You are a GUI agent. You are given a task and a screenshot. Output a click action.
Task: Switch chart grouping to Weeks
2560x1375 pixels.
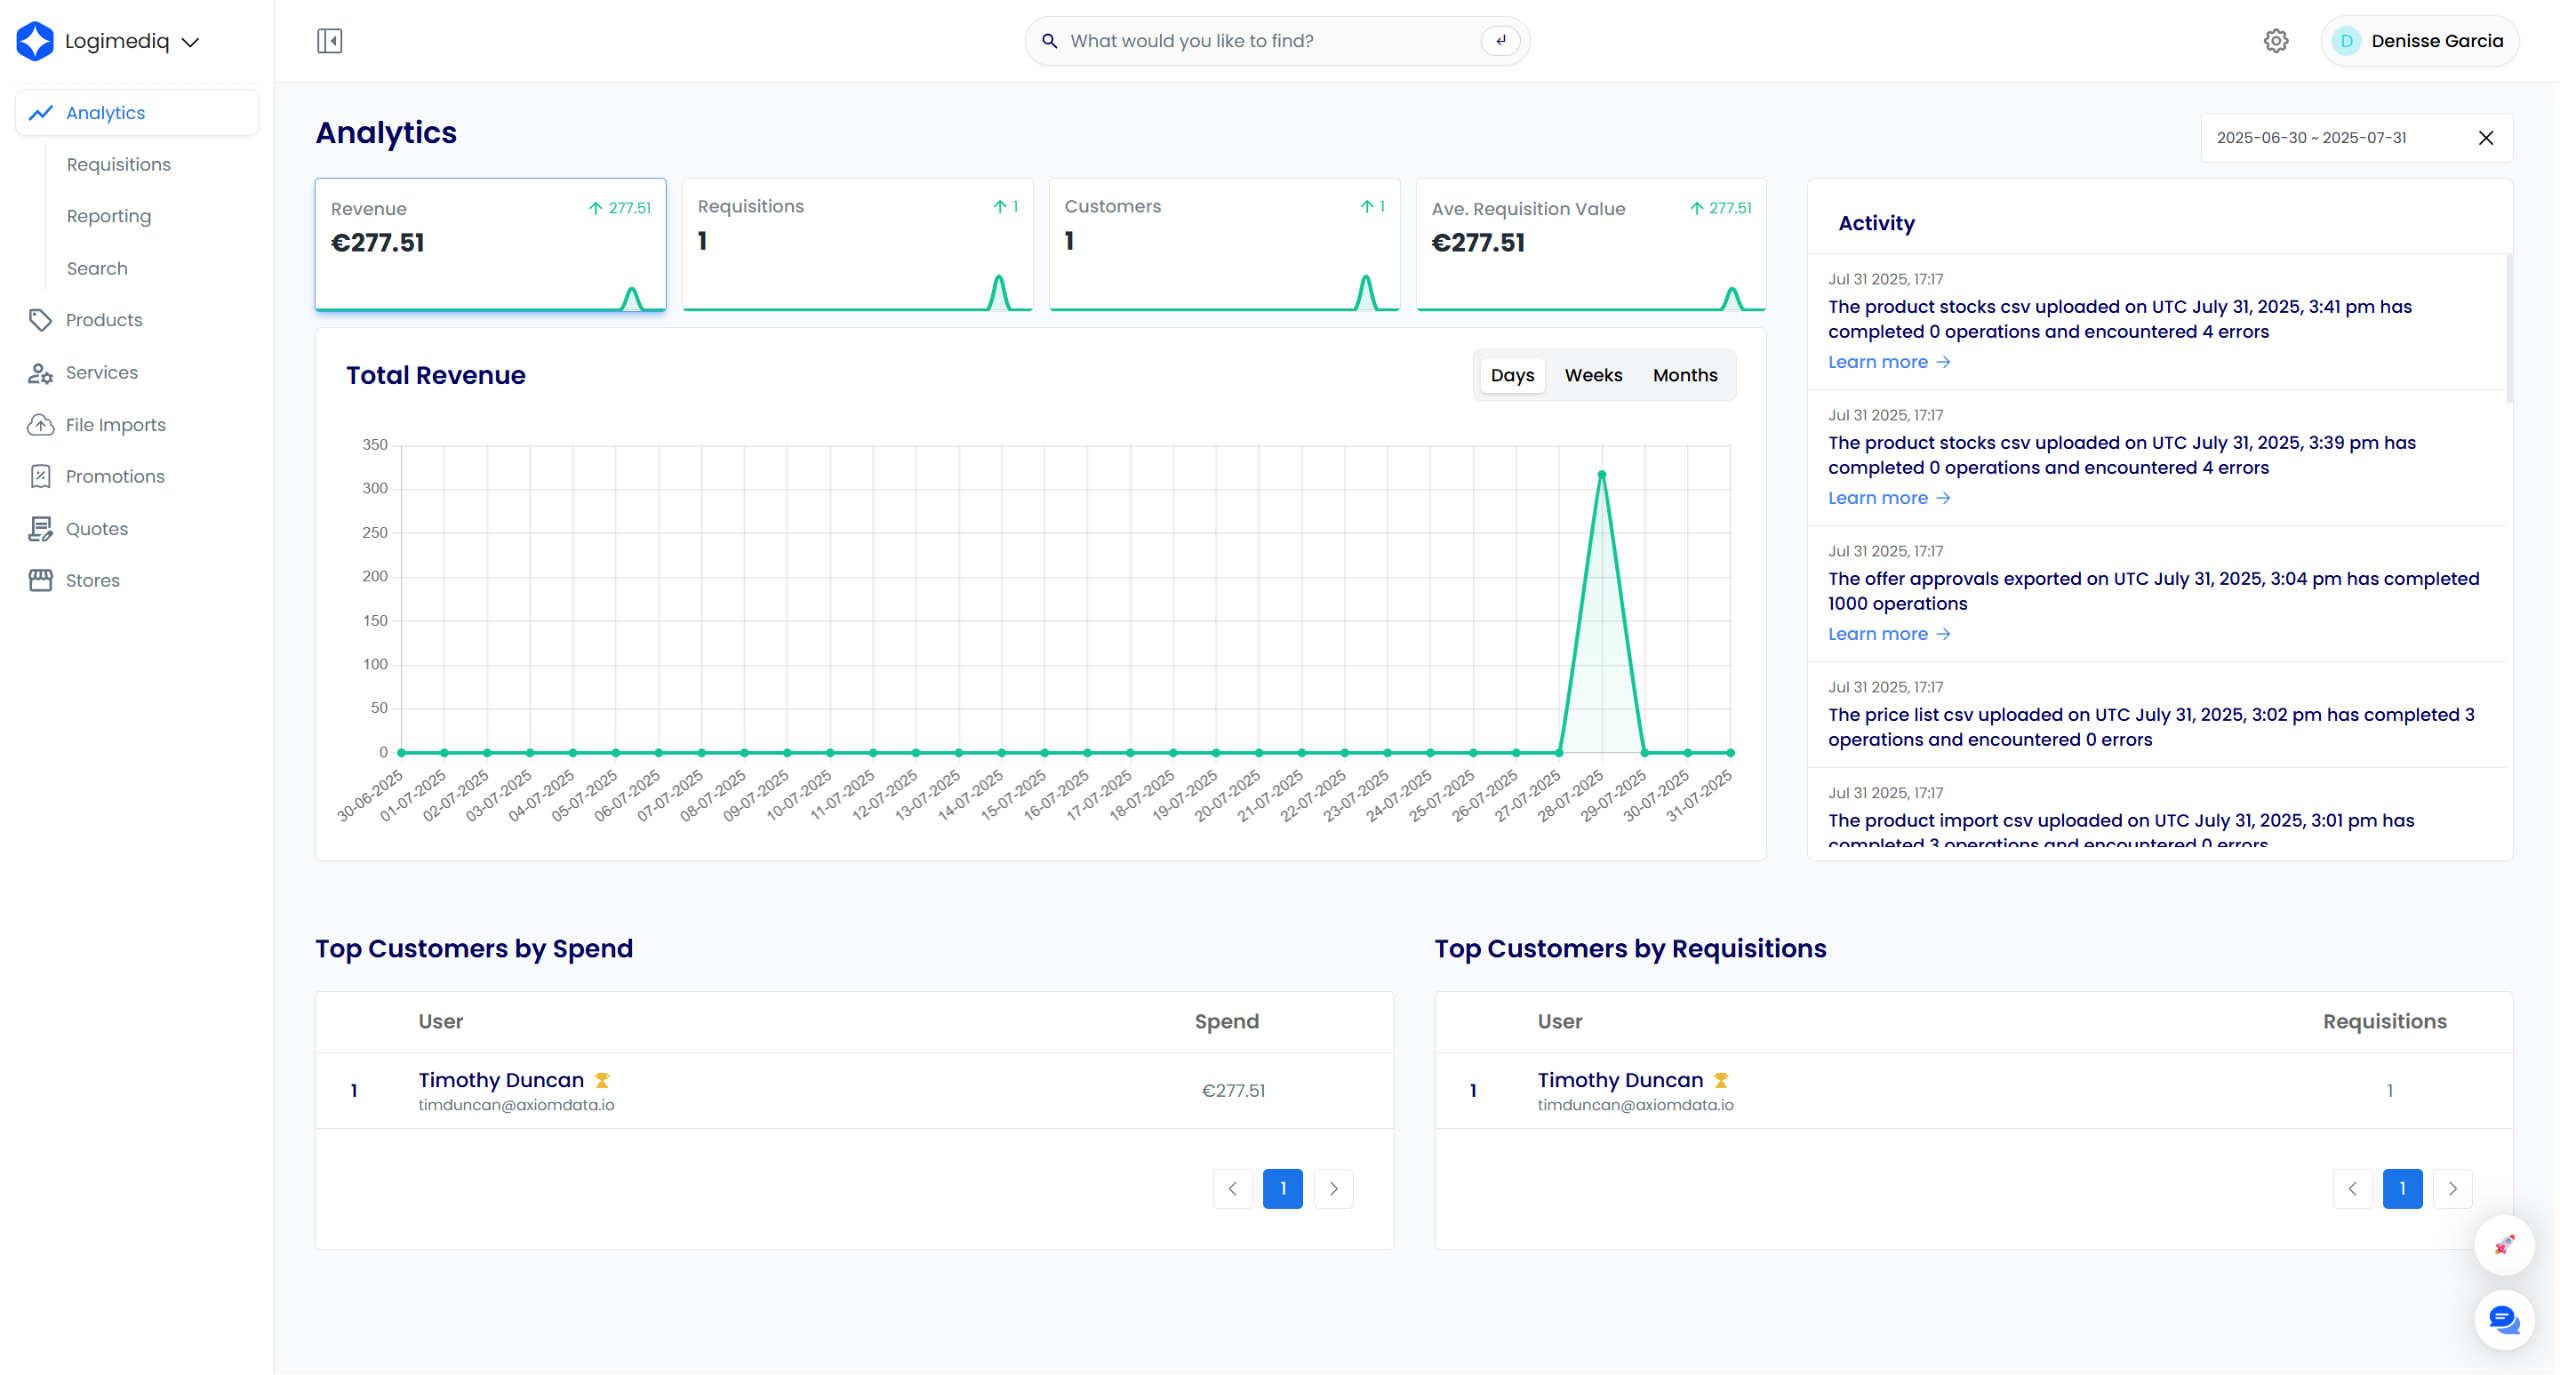coord(1593,375)
